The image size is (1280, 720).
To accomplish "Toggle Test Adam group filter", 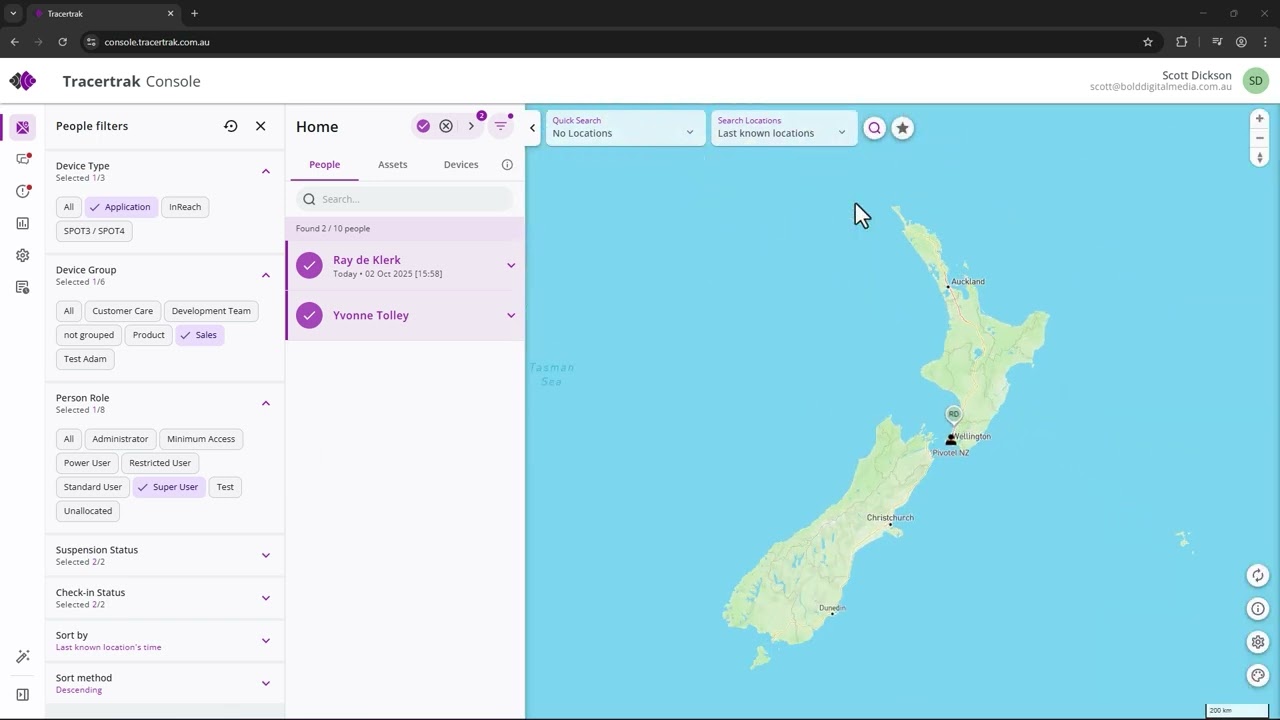I will point(85,359).
